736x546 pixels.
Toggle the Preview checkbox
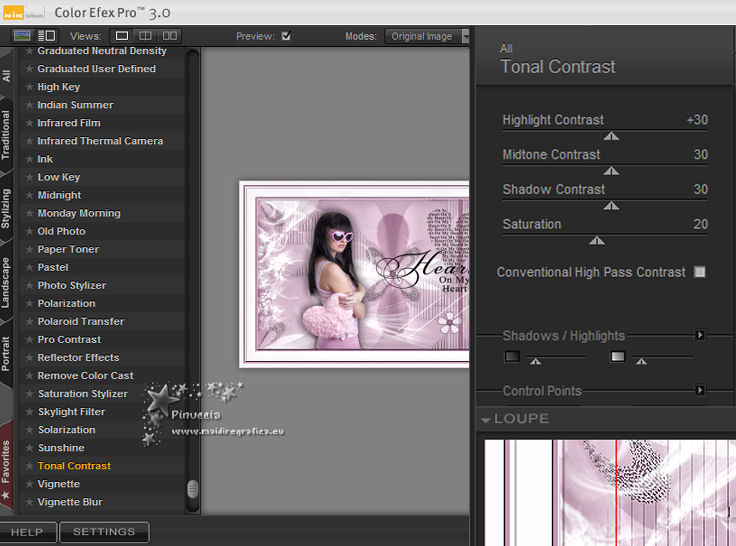pos(286,36)
